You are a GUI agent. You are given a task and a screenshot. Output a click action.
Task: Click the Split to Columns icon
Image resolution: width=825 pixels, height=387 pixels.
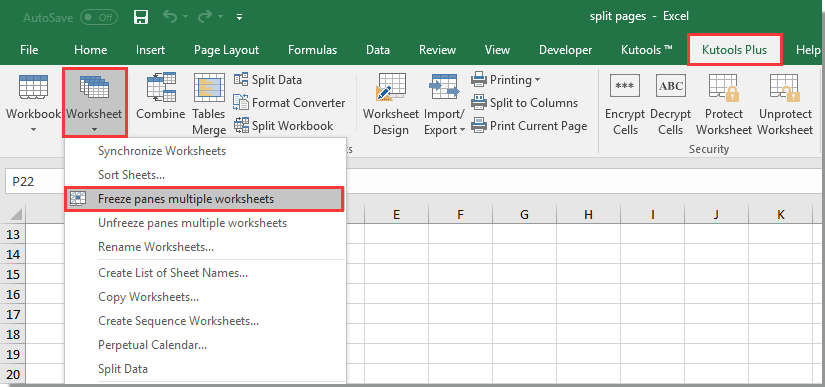click(479, 103)
